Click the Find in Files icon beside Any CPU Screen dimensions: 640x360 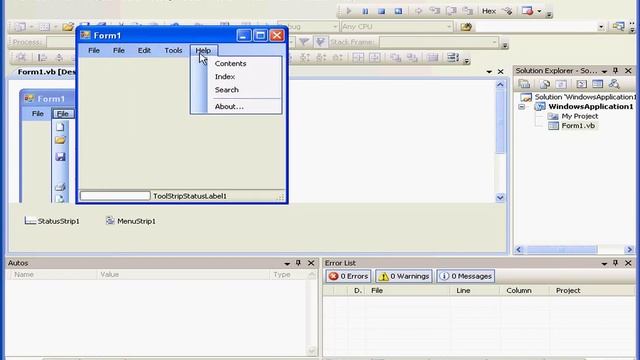tap(466, 27)
